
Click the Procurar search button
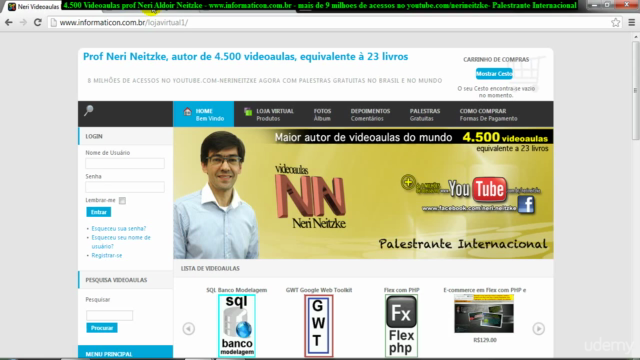pyautogui.click(x=102, y=328)
